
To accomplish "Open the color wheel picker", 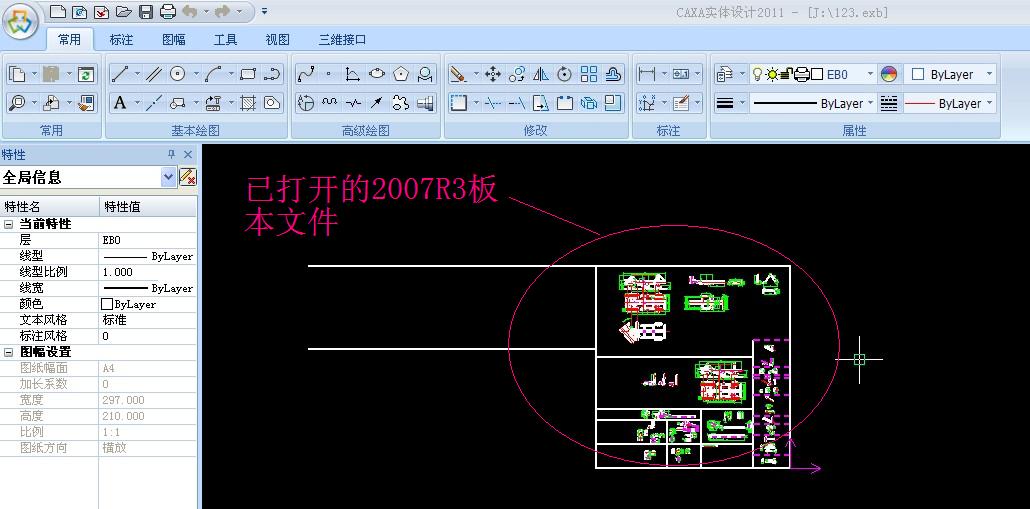I will point(889,74).
